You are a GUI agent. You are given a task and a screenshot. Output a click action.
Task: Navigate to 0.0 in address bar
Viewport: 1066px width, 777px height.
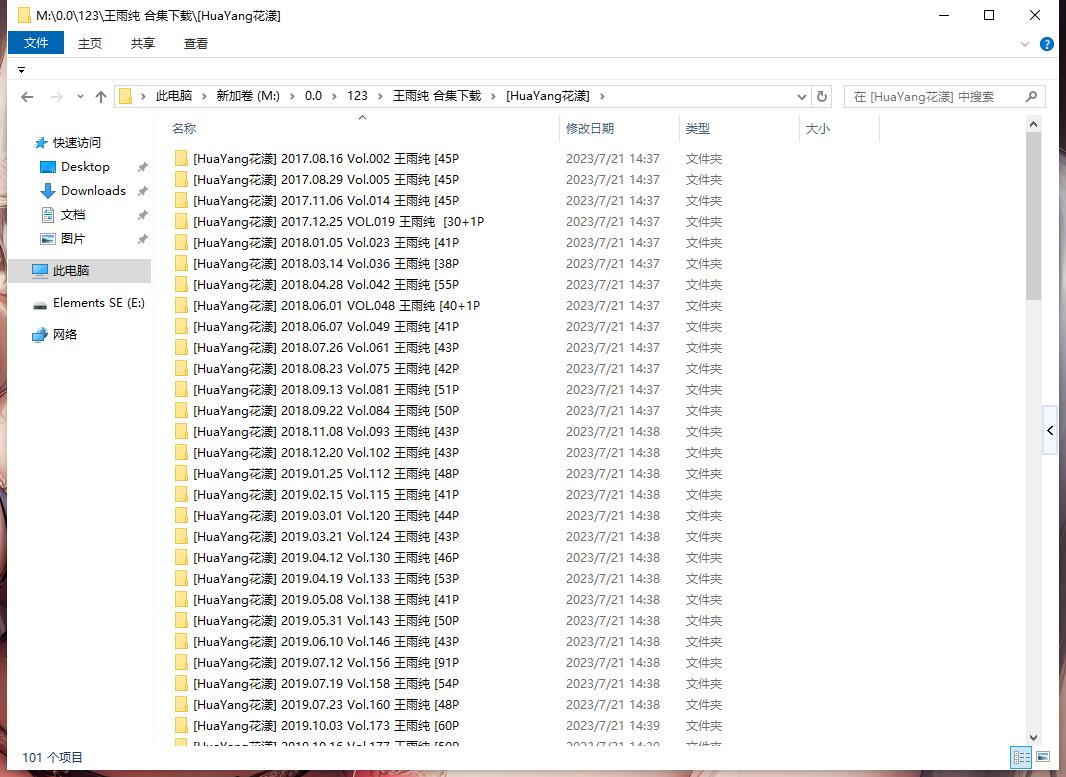coord(313,96)
